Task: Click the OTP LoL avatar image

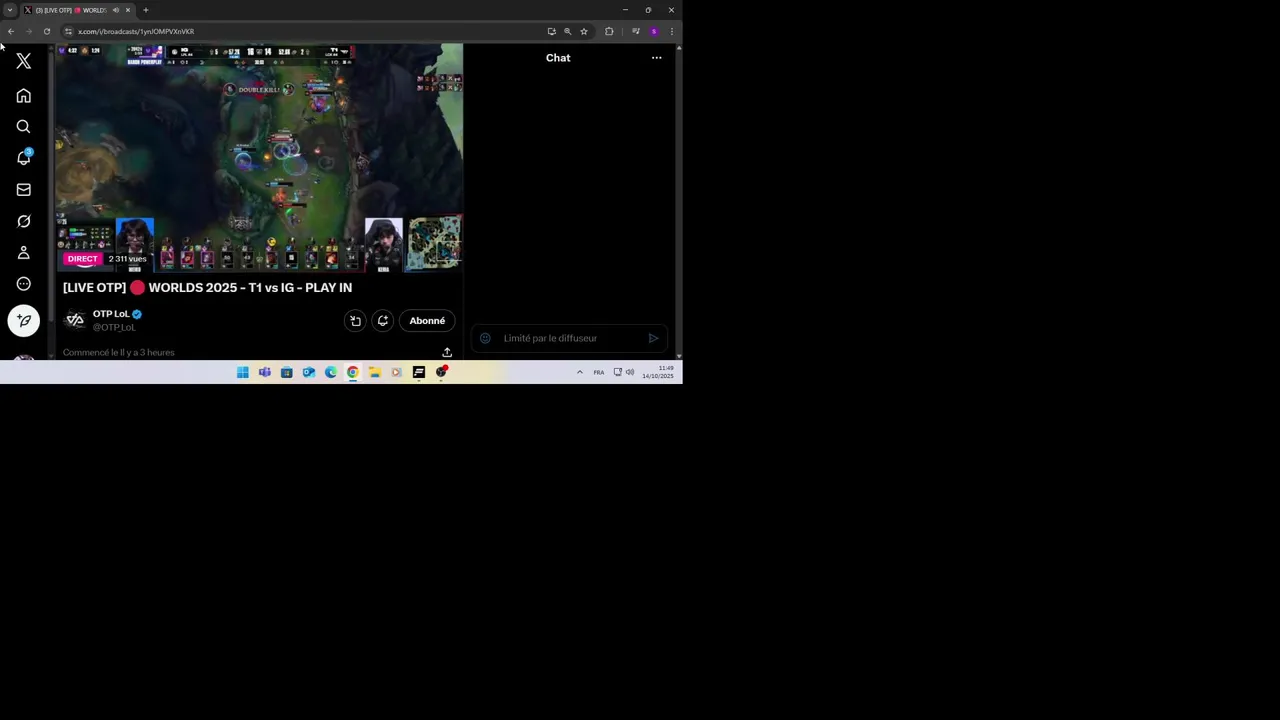Action: (x=75, y=320)
